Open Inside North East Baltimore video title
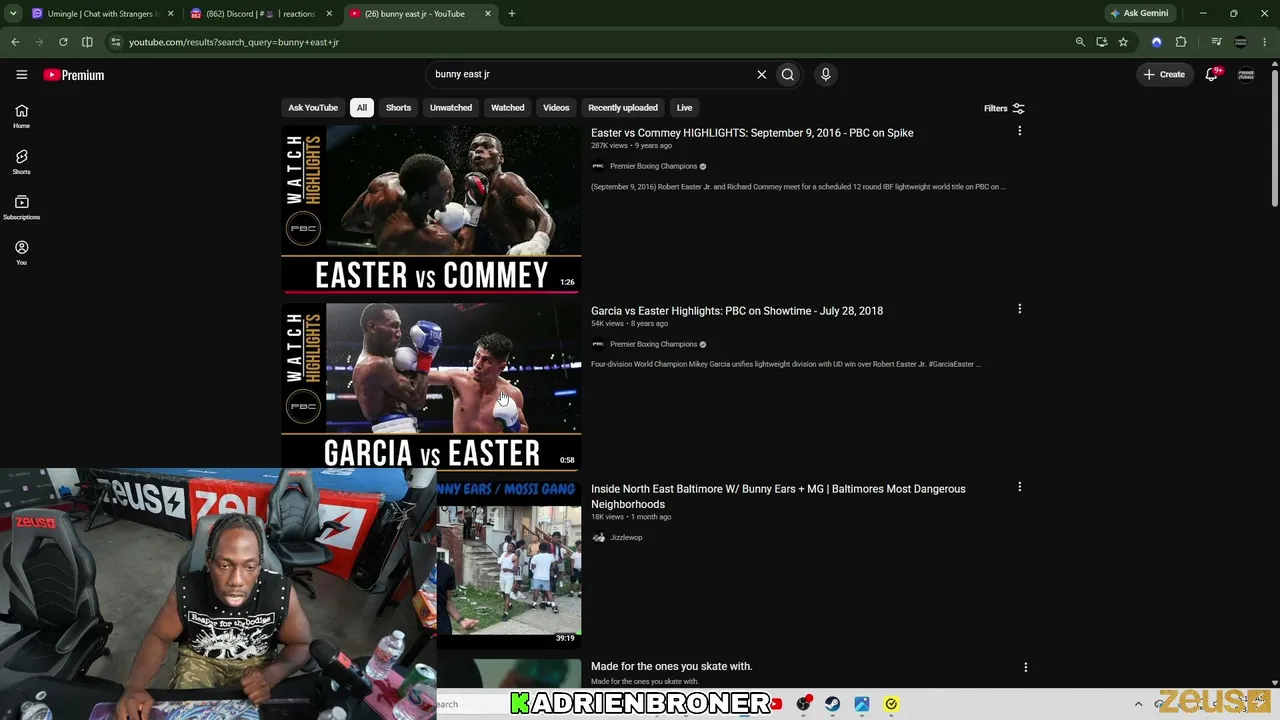The height and width of the screenshot is (720, 1280). click(778, 496)
